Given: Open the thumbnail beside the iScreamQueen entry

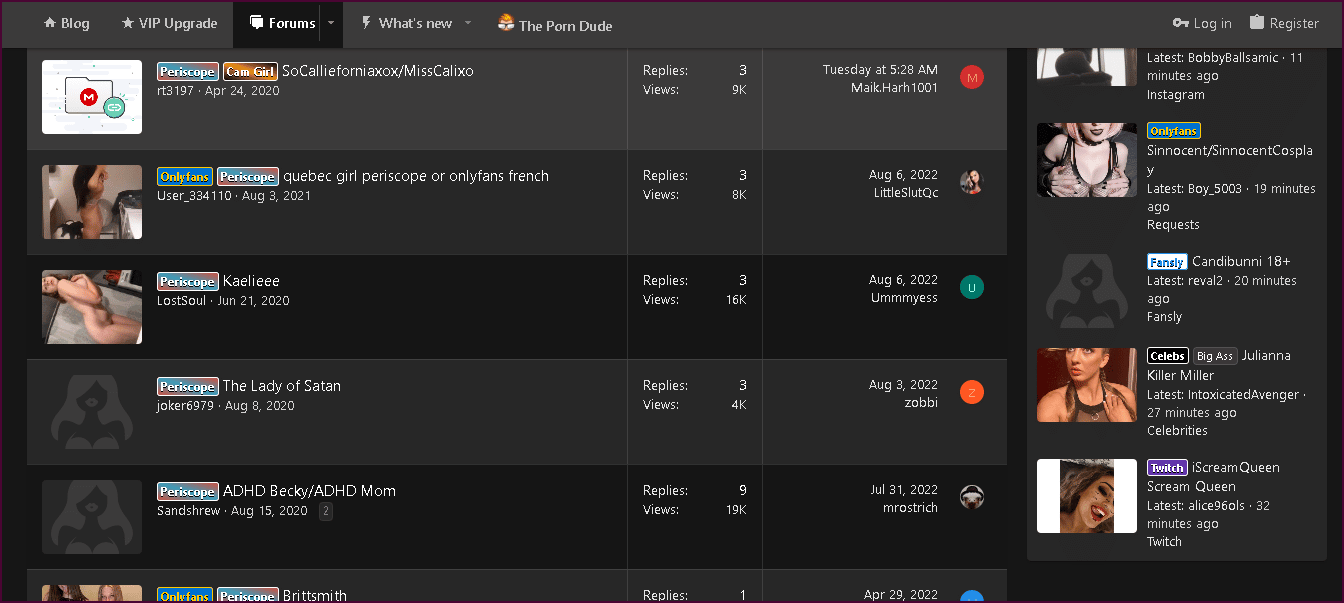Looking at the screenshot, I should 1087,496.
